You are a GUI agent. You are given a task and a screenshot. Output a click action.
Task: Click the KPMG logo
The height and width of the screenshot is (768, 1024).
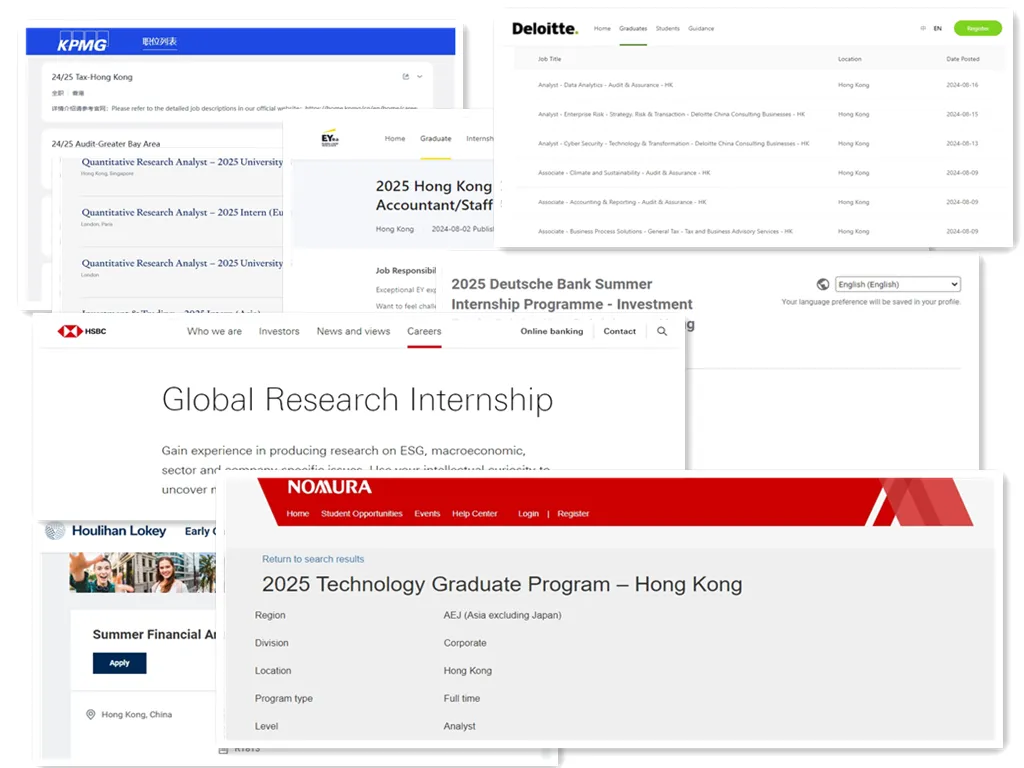pos(82,42)
